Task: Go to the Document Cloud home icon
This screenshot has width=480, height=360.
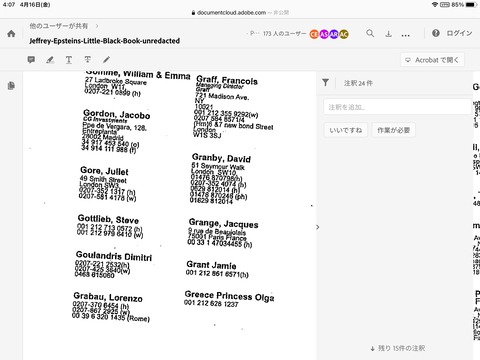Action: point(11,34)
